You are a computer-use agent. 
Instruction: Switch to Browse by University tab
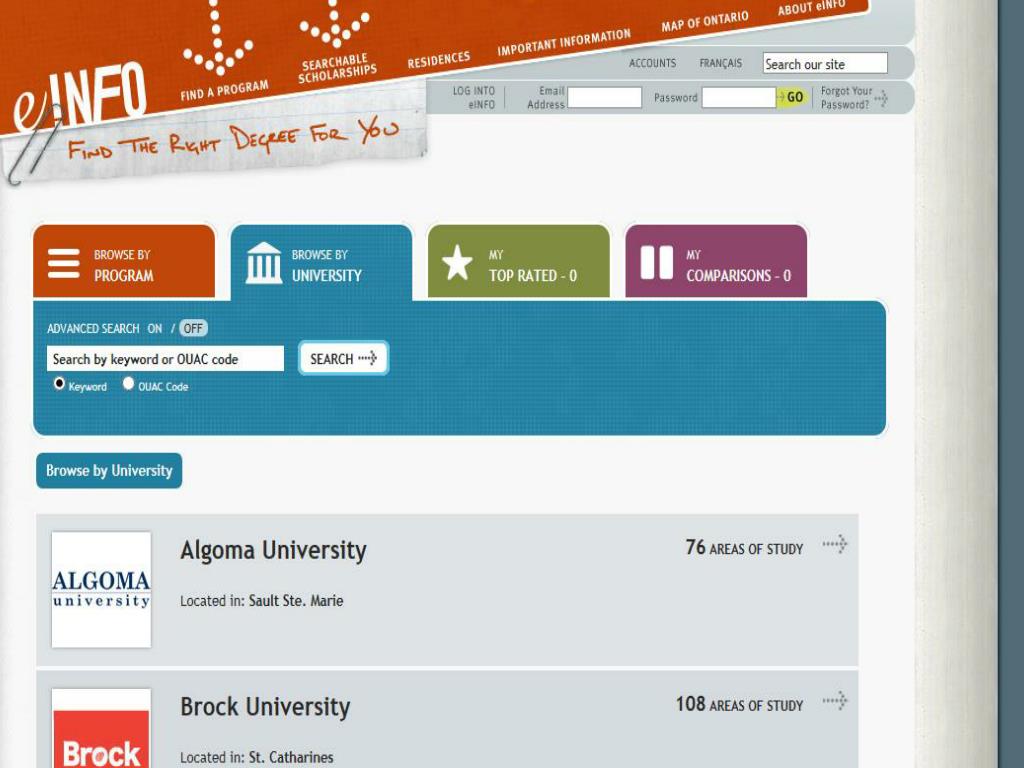(x=321, y=263)
